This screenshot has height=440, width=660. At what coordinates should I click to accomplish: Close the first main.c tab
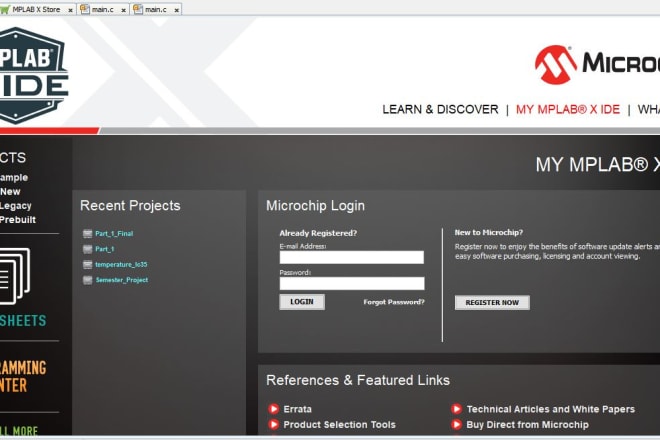coord(123,10)
